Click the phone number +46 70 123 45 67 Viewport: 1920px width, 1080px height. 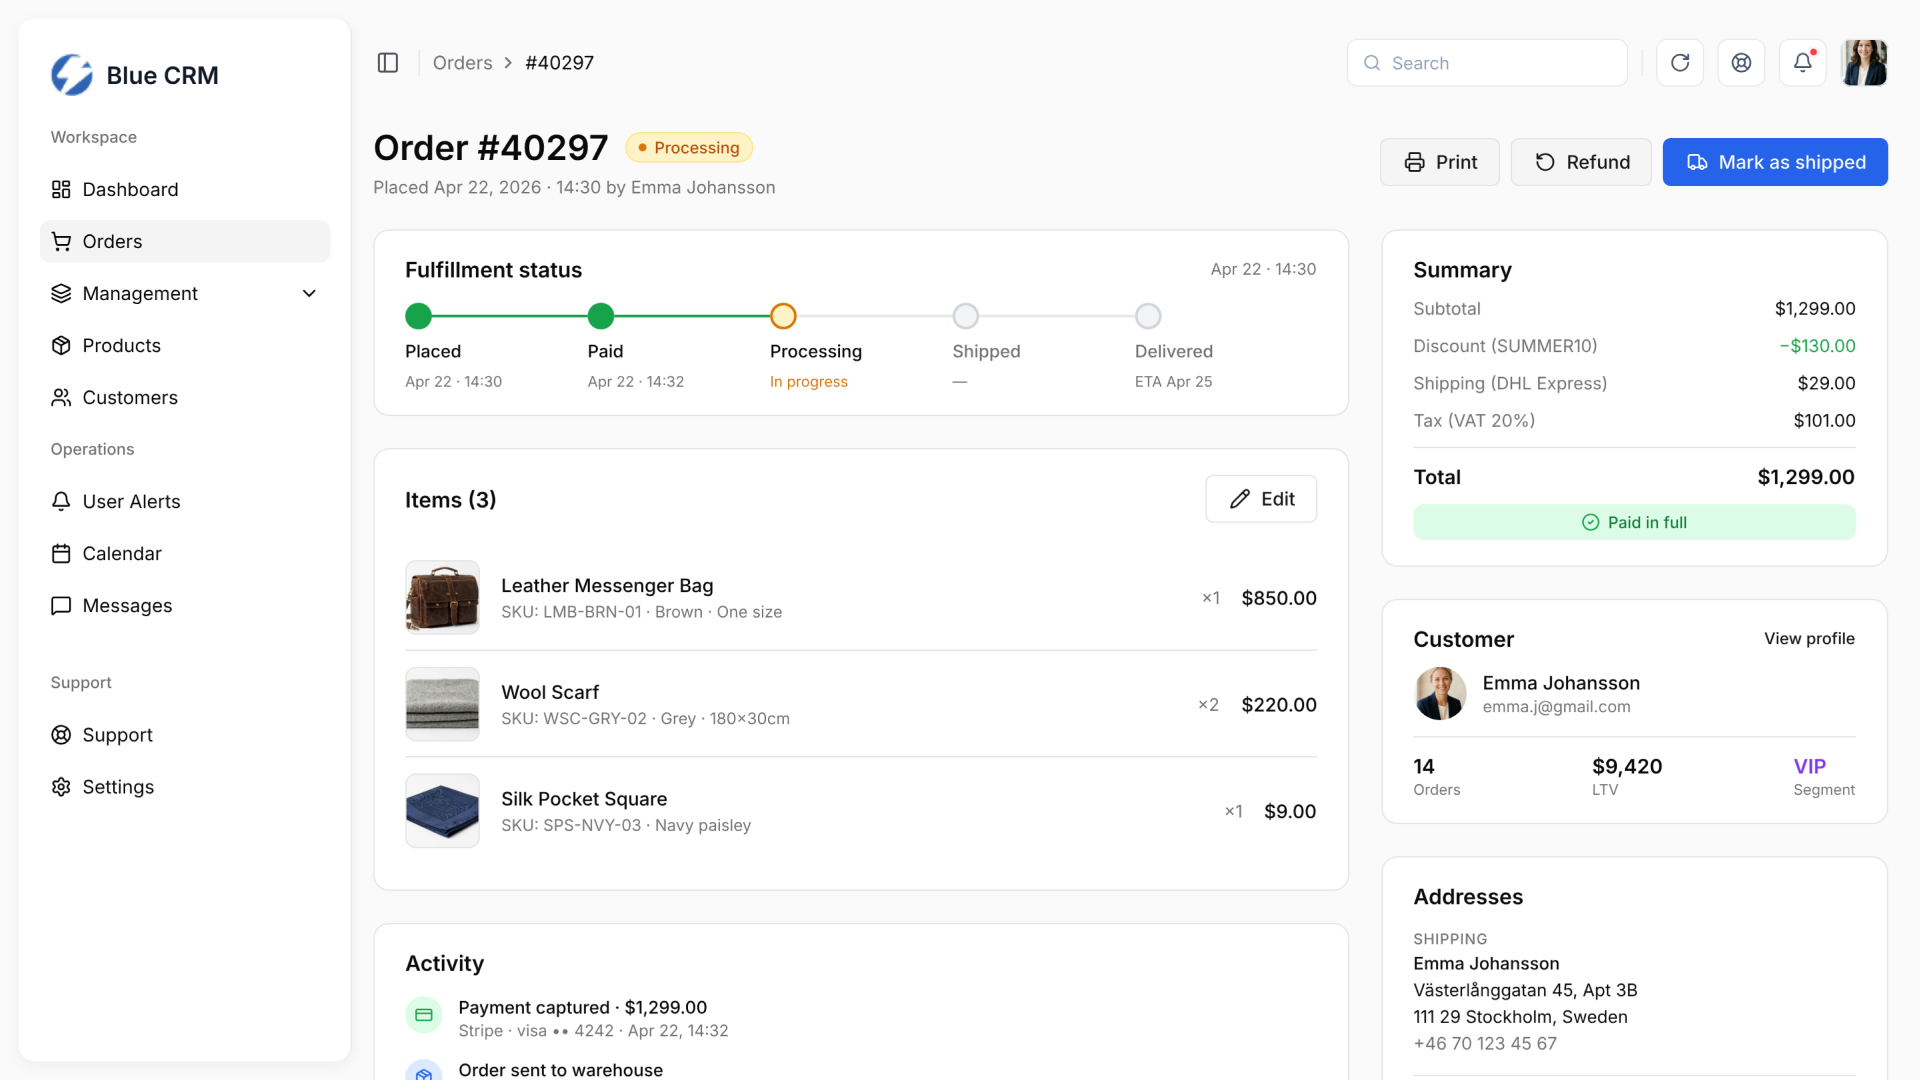[x=1485, y=1044]
